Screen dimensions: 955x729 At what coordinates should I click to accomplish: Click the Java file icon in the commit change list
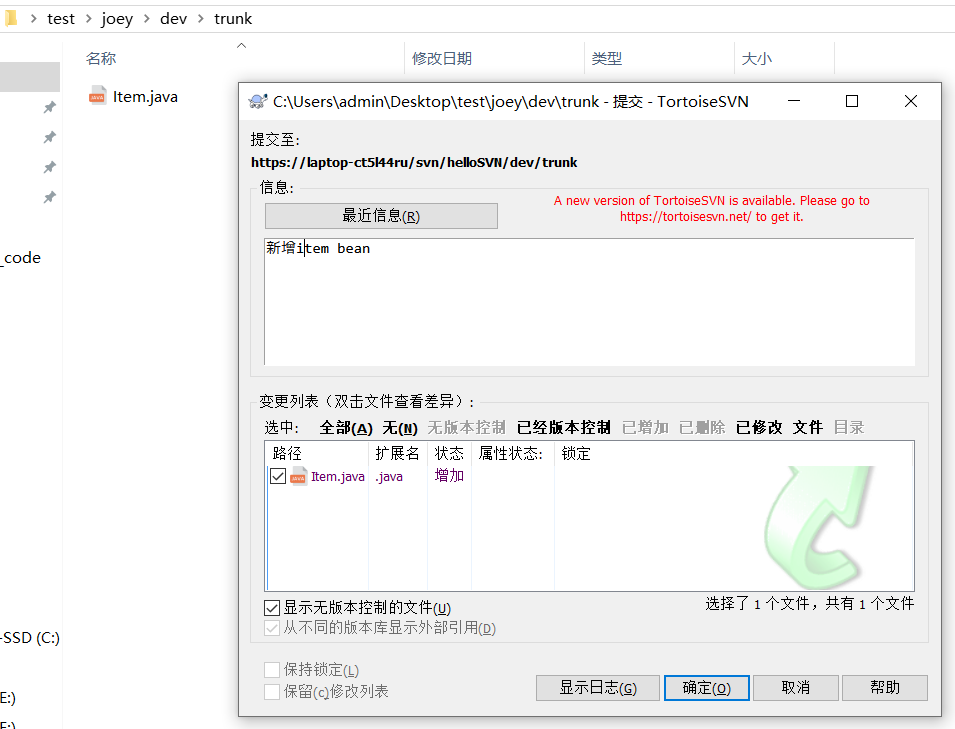pyautogui.click(x=298, y=476)
